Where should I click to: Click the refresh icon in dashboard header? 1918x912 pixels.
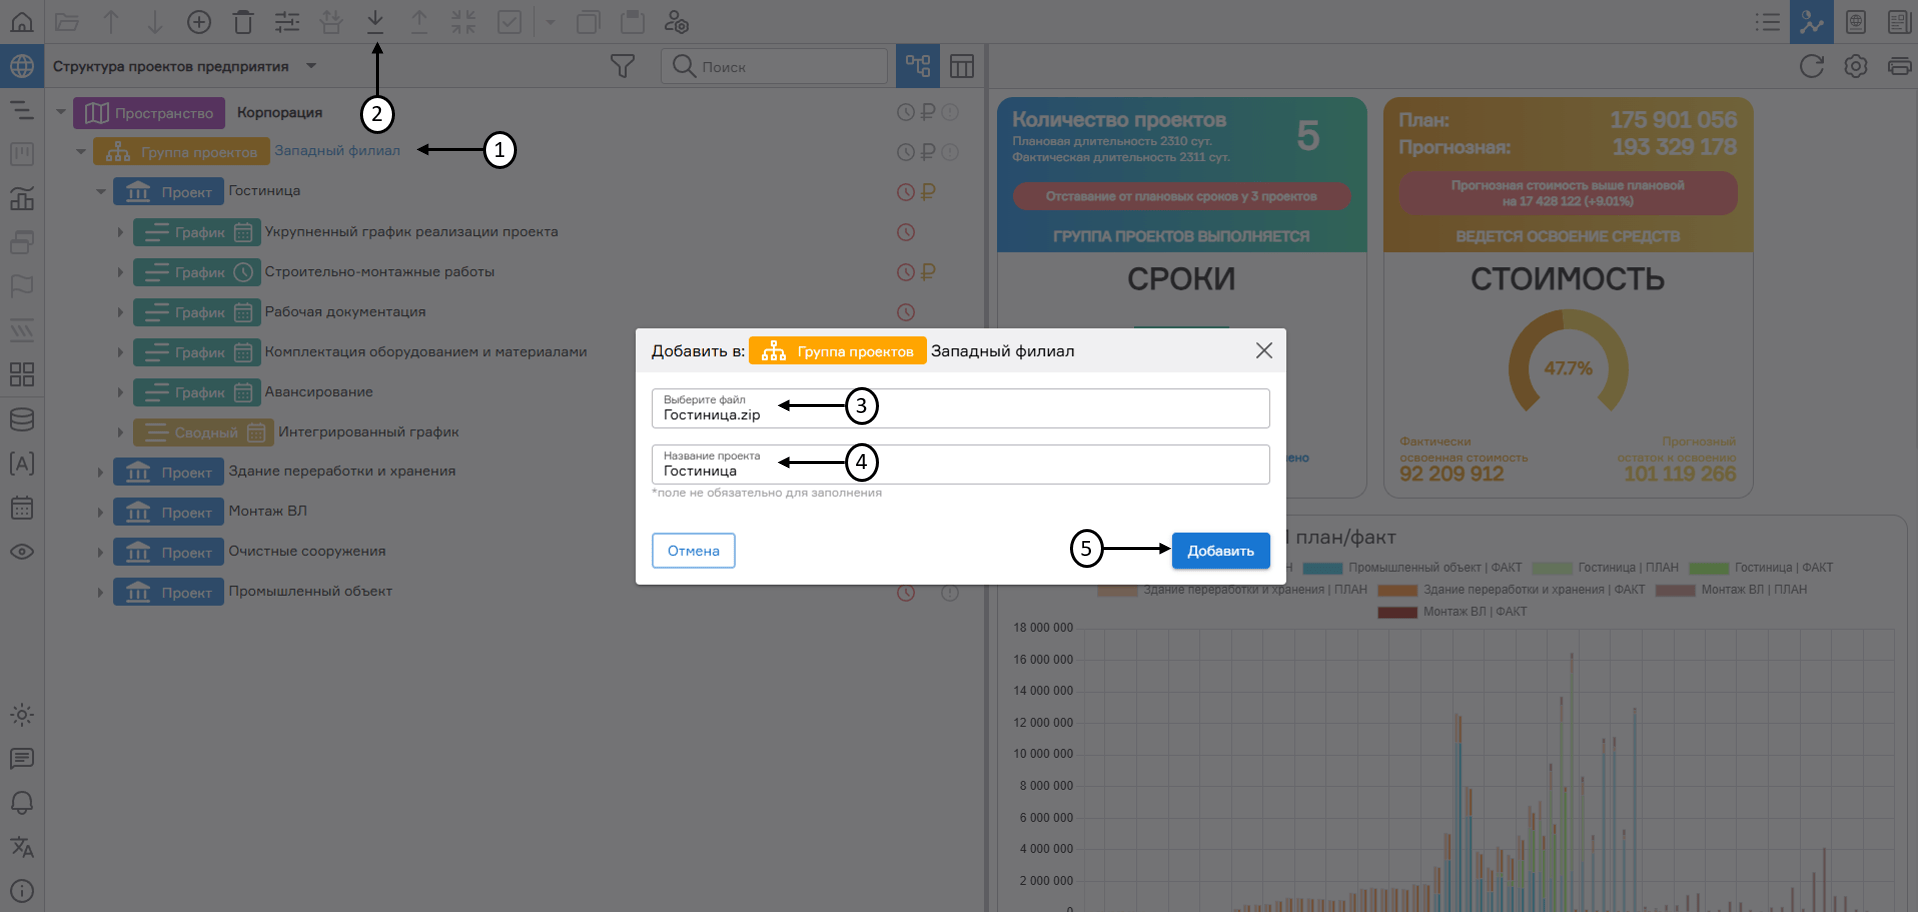pyautogui.click(x=1811, y=66)
